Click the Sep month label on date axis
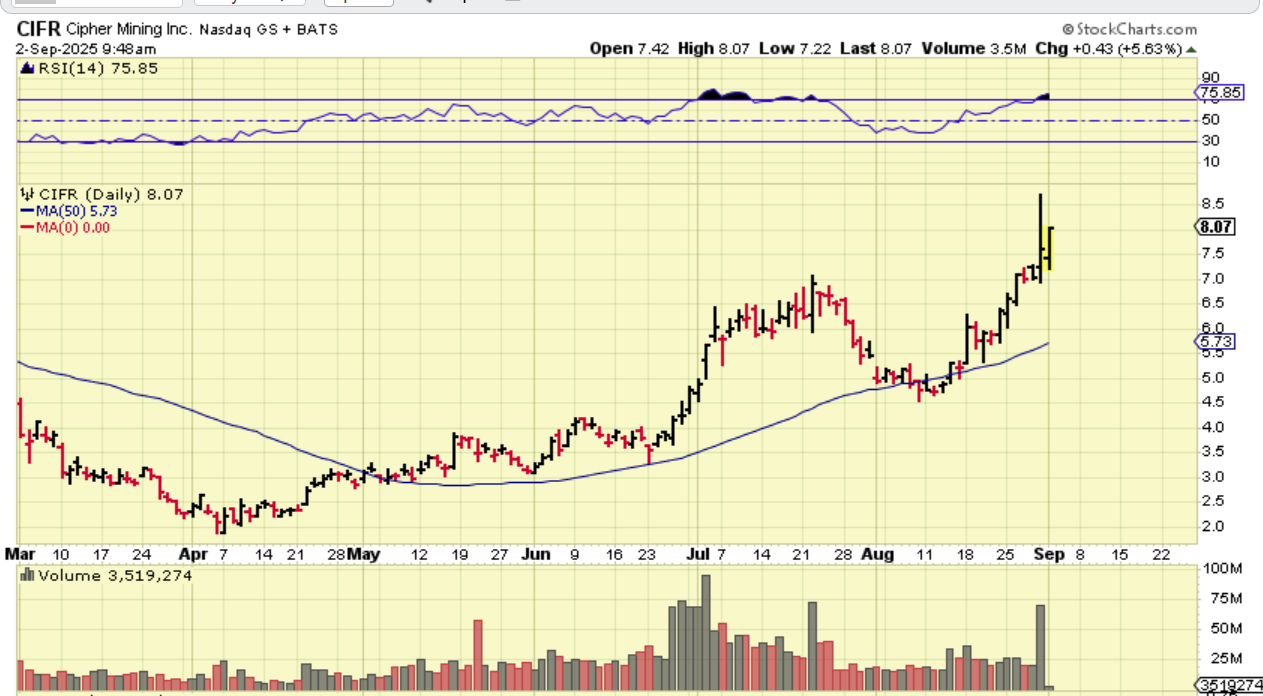1263x696 pixels. coord(1048,553)
